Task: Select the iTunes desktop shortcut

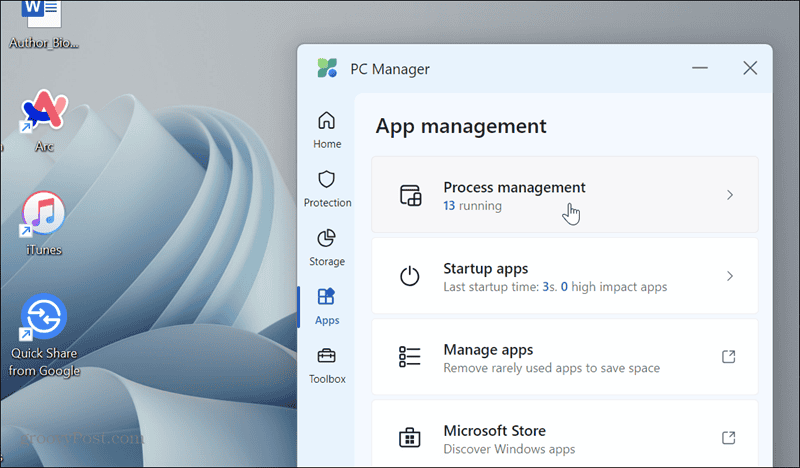Action: (44, 224)
